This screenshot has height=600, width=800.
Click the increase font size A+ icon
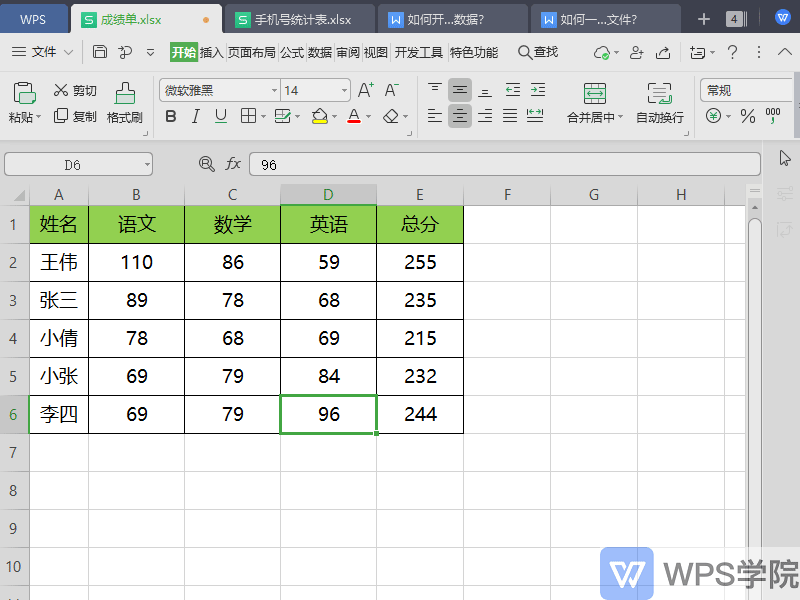pyautogui.click(x=366, y=90)
